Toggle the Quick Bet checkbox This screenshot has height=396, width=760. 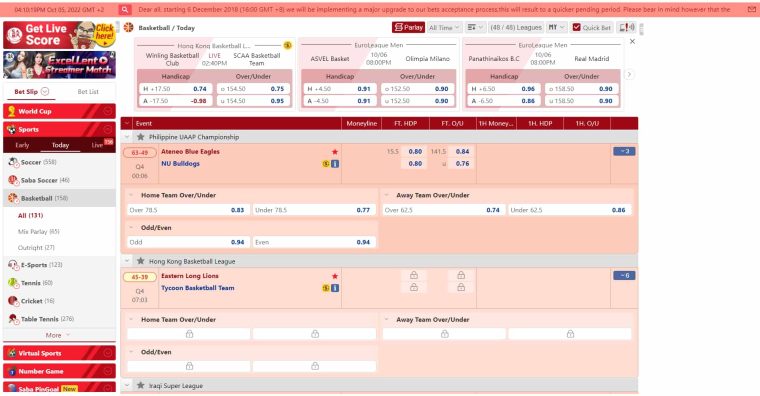click(576, 28)
